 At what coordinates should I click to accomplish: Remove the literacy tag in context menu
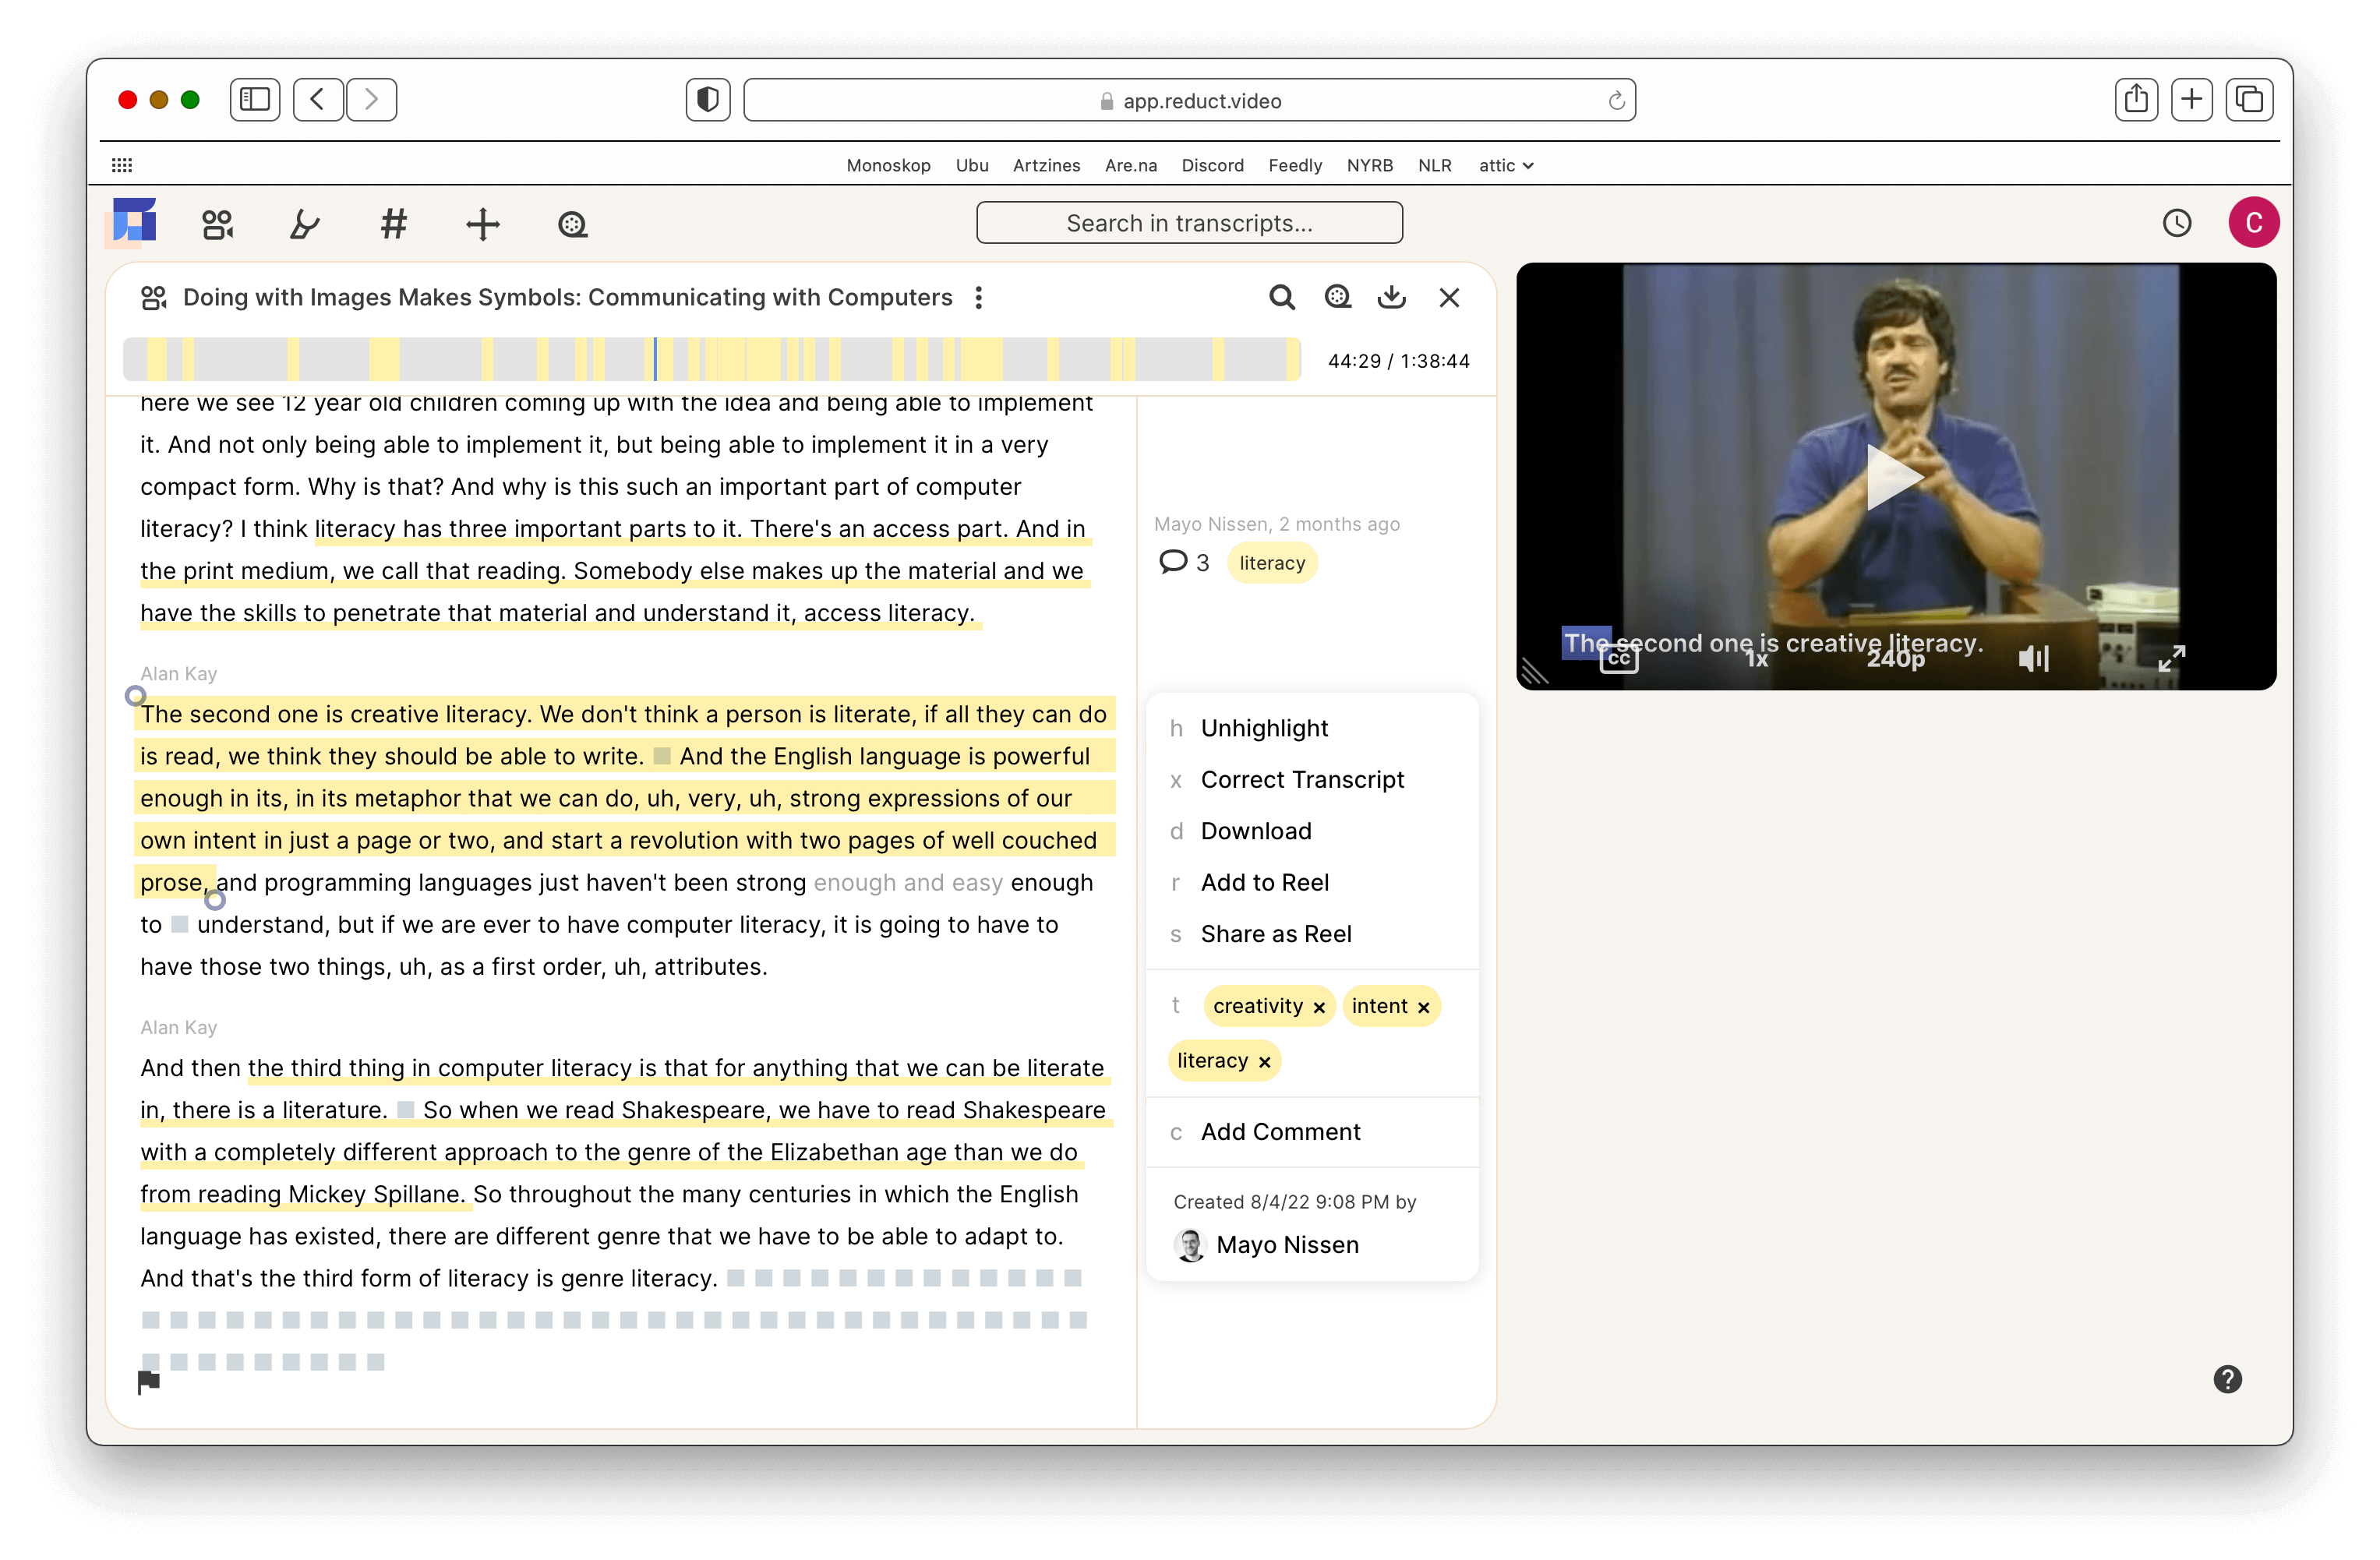tap(1264, 1062)
